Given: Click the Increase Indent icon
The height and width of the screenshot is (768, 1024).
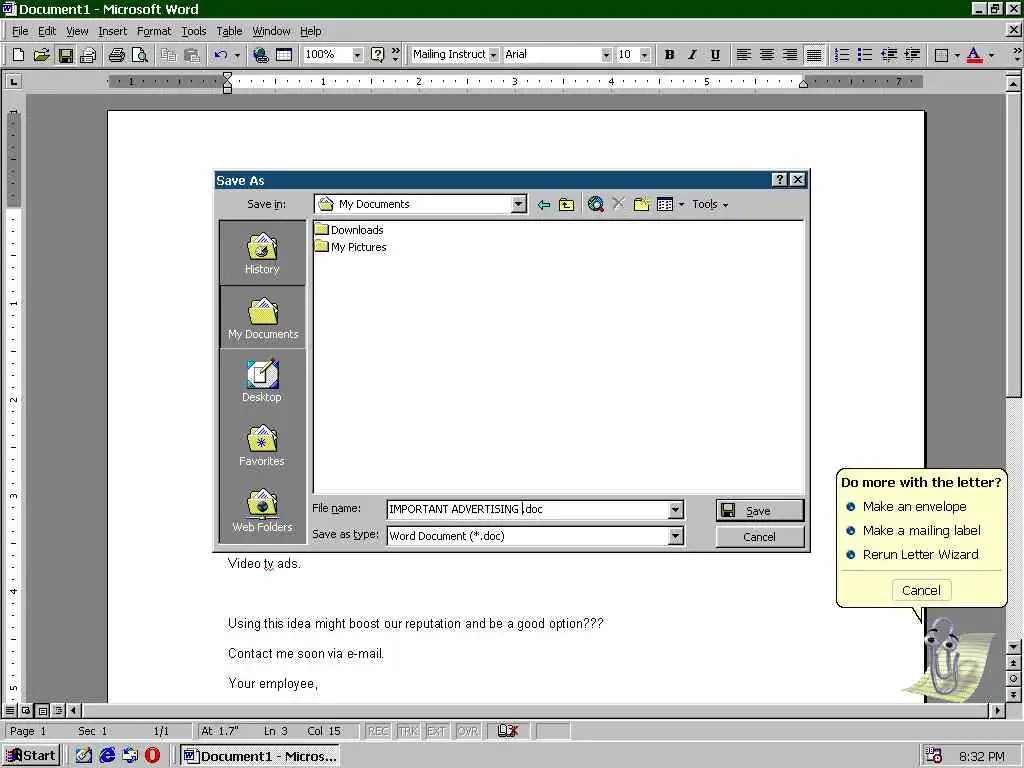Looking at the screenshot, I should pos(912,55).
